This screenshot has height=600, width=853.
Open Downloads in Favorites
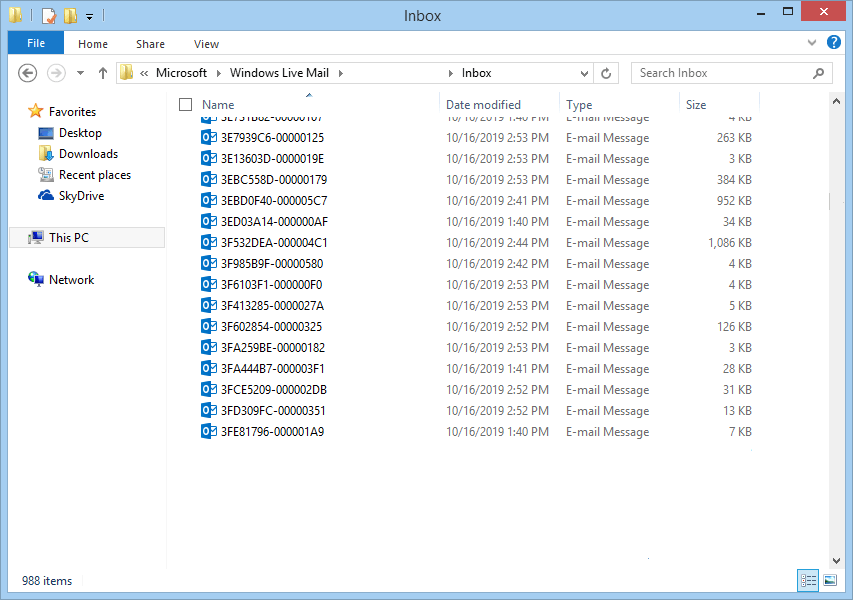[88, 154]
